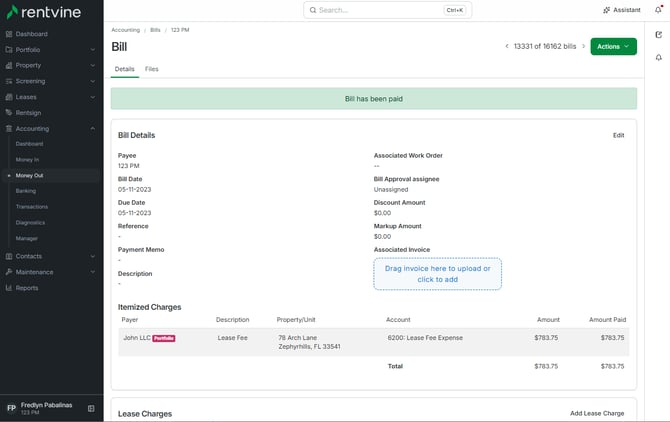This screenshot has width=670, height=422.
Task: Open Accounting Dashboard submenu item
Action: pos(29,144)
